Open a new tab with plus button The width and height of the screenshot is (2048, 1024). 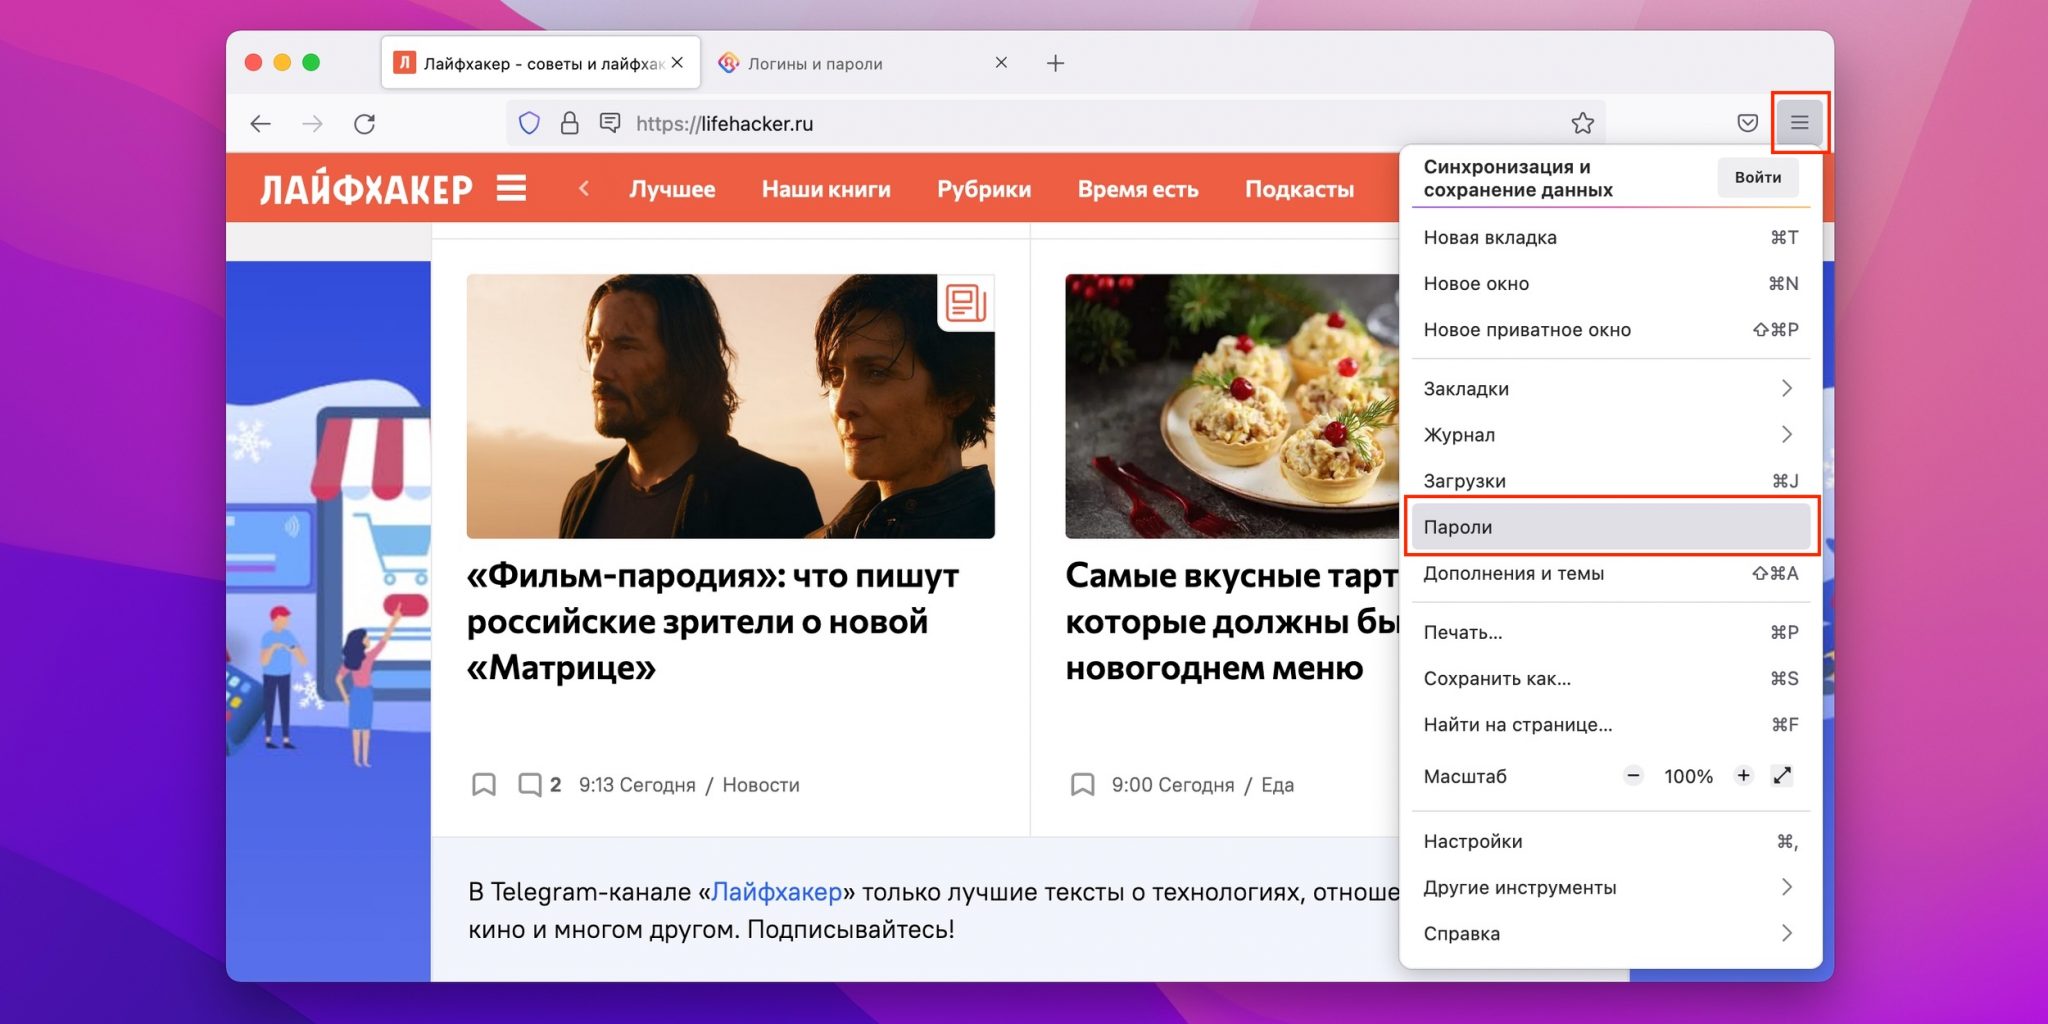click(x=1055, y=63)
